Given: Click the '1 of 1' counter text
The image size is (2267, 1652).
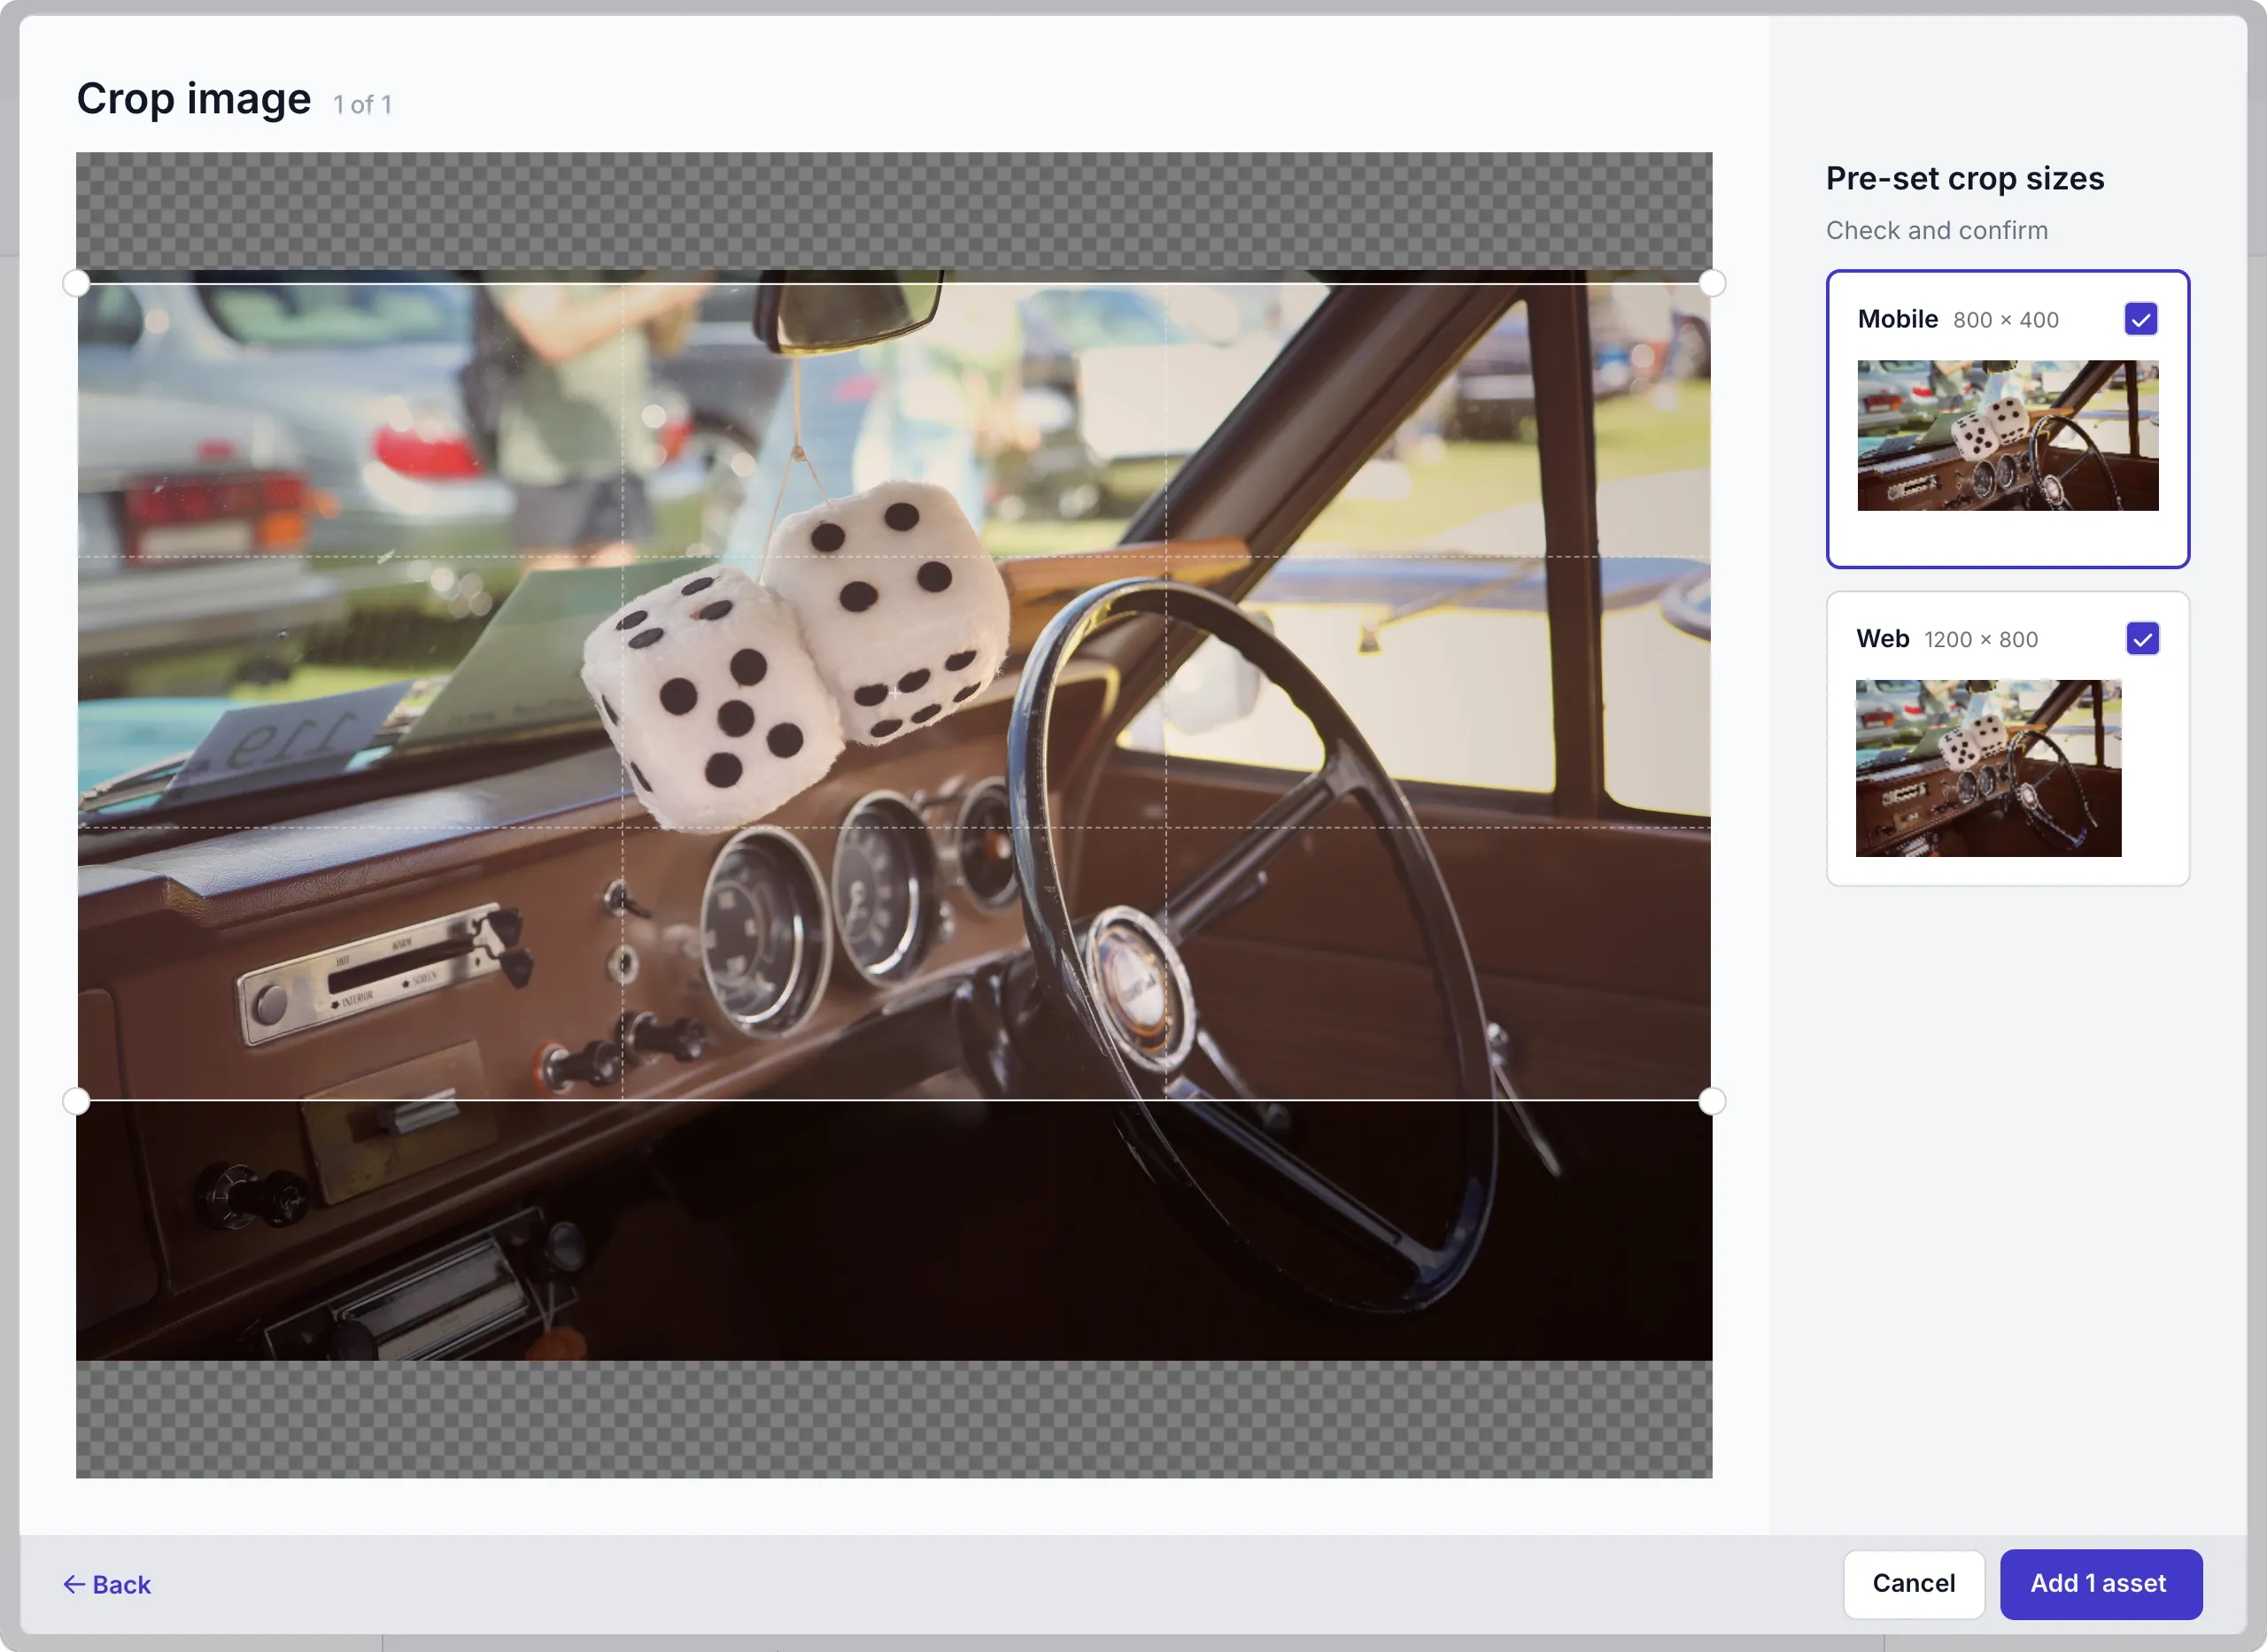Looking at the screenshot, I should (x=362, y=104).
